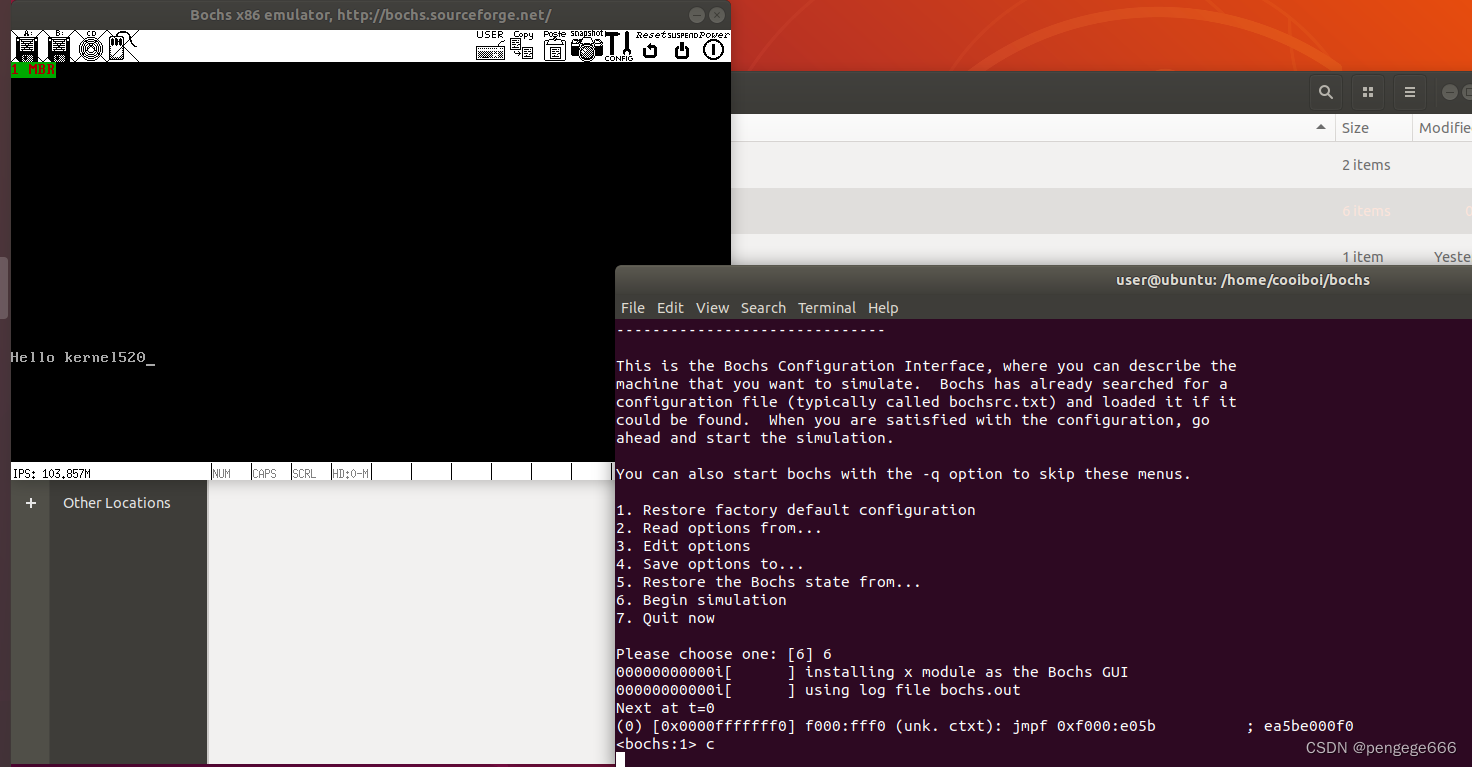Select the file row showing '1 item'
1472x767 pixels.
(1101, 250)
